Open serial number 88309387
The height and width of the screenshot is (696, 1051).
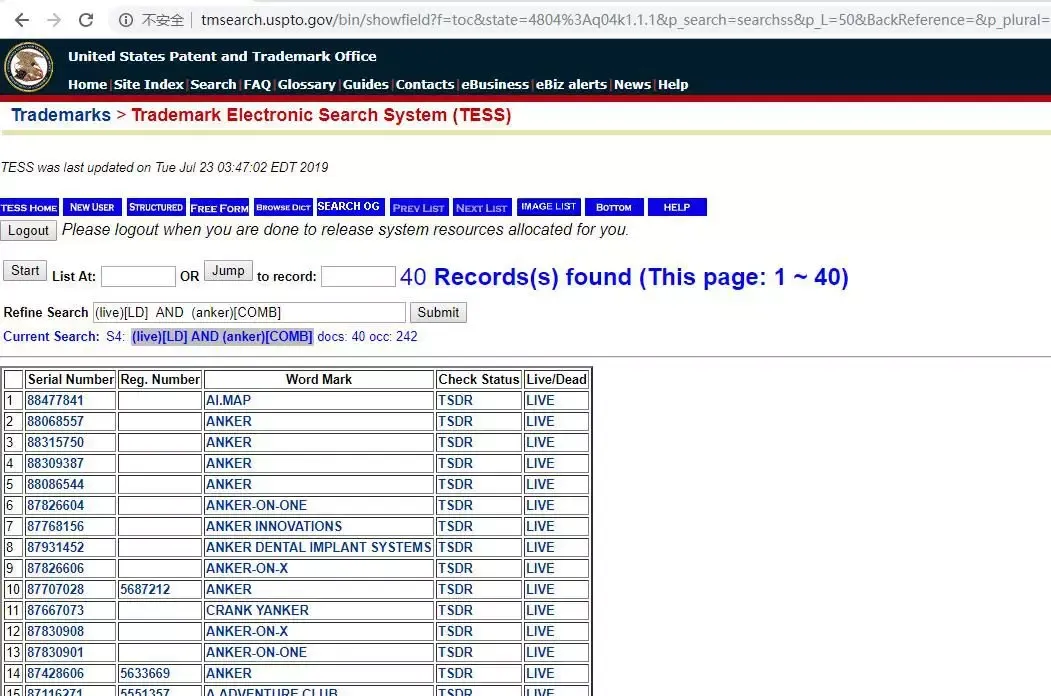pyautogui.click(x=55, y=463)
